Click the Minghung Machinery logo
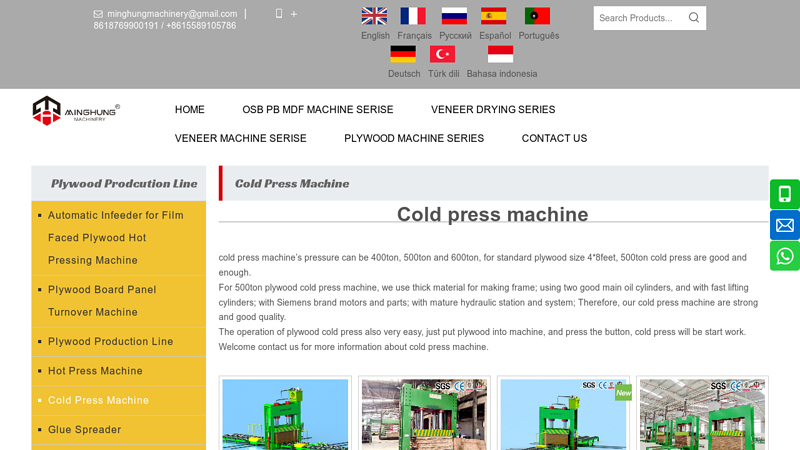 (x=76, y=111)
